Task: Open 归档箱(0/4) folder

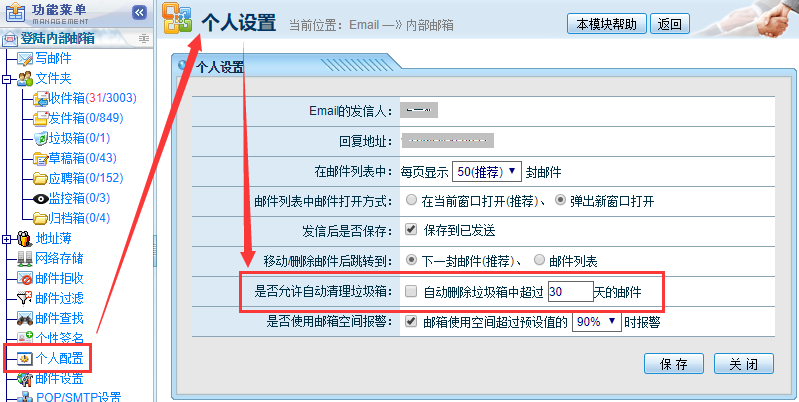Action: point(79,218)
